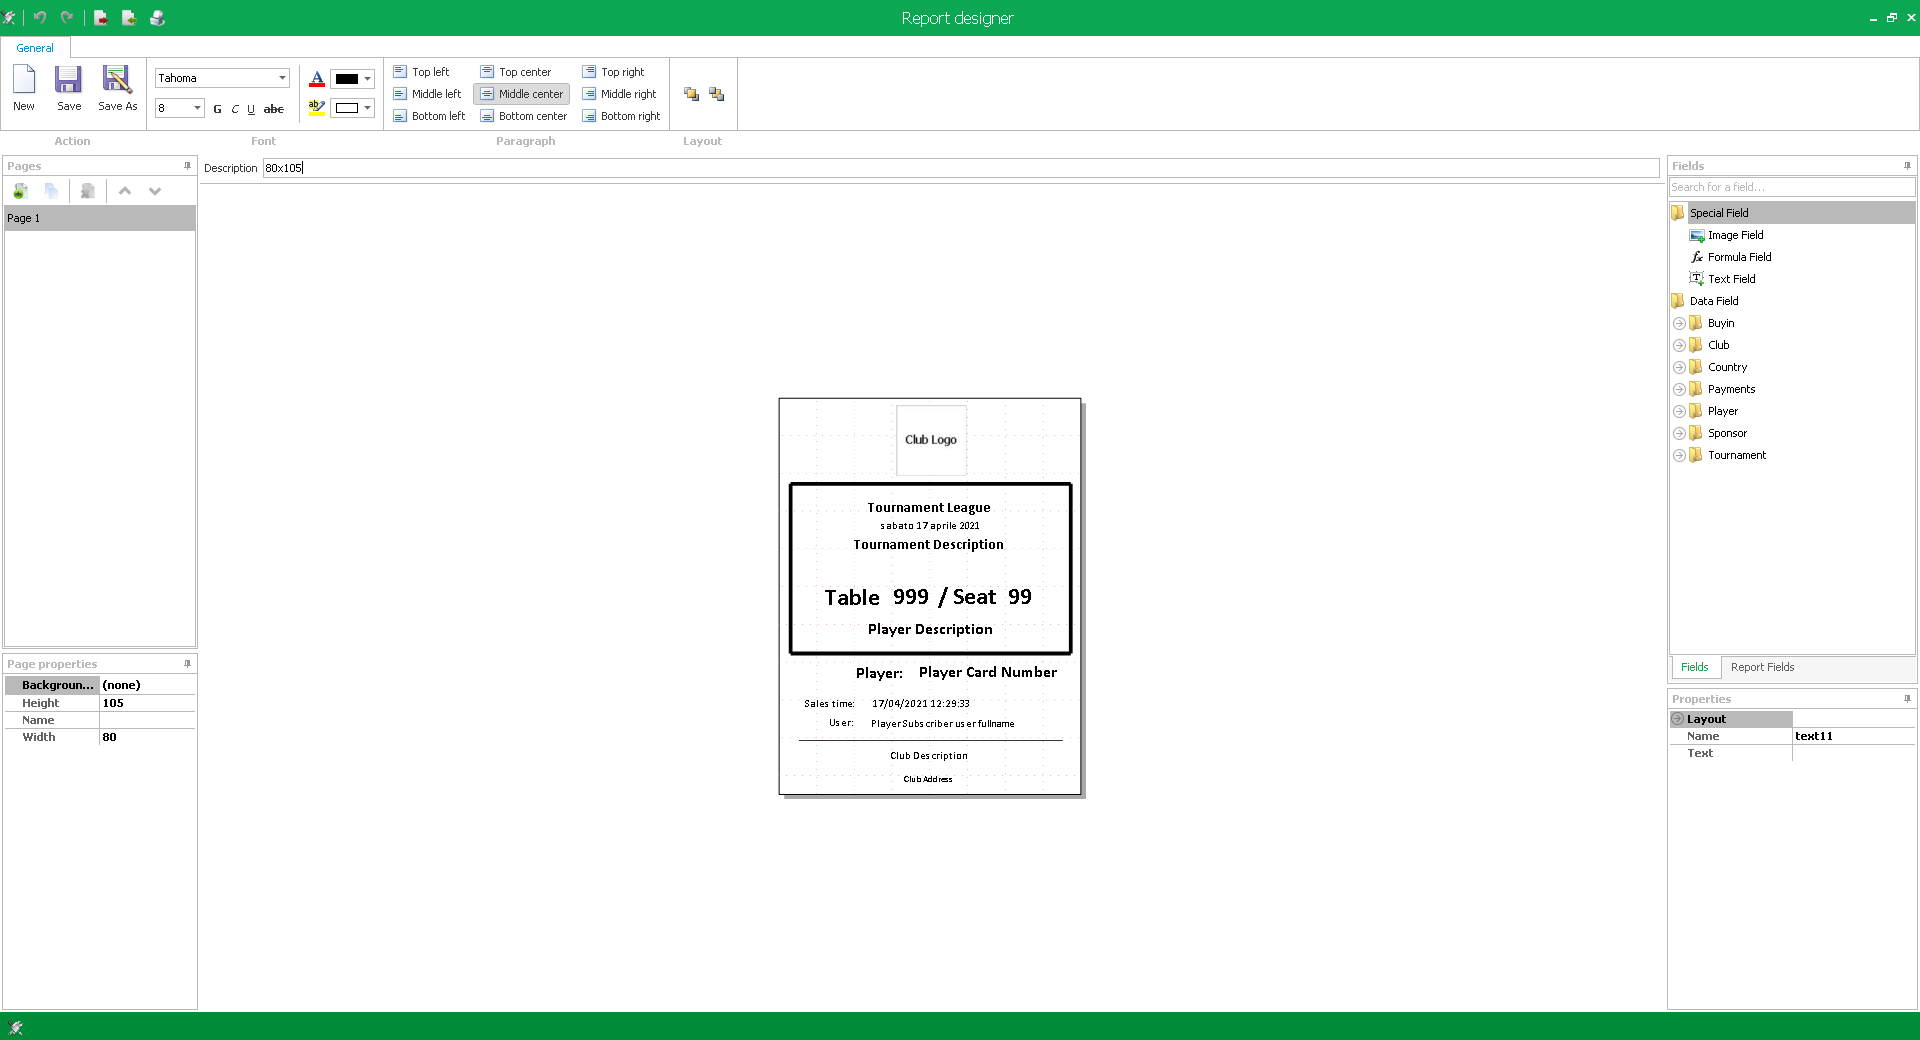Enable strikethrough with the abe button
The image size is (1920, 1040).
coord(273,109)
